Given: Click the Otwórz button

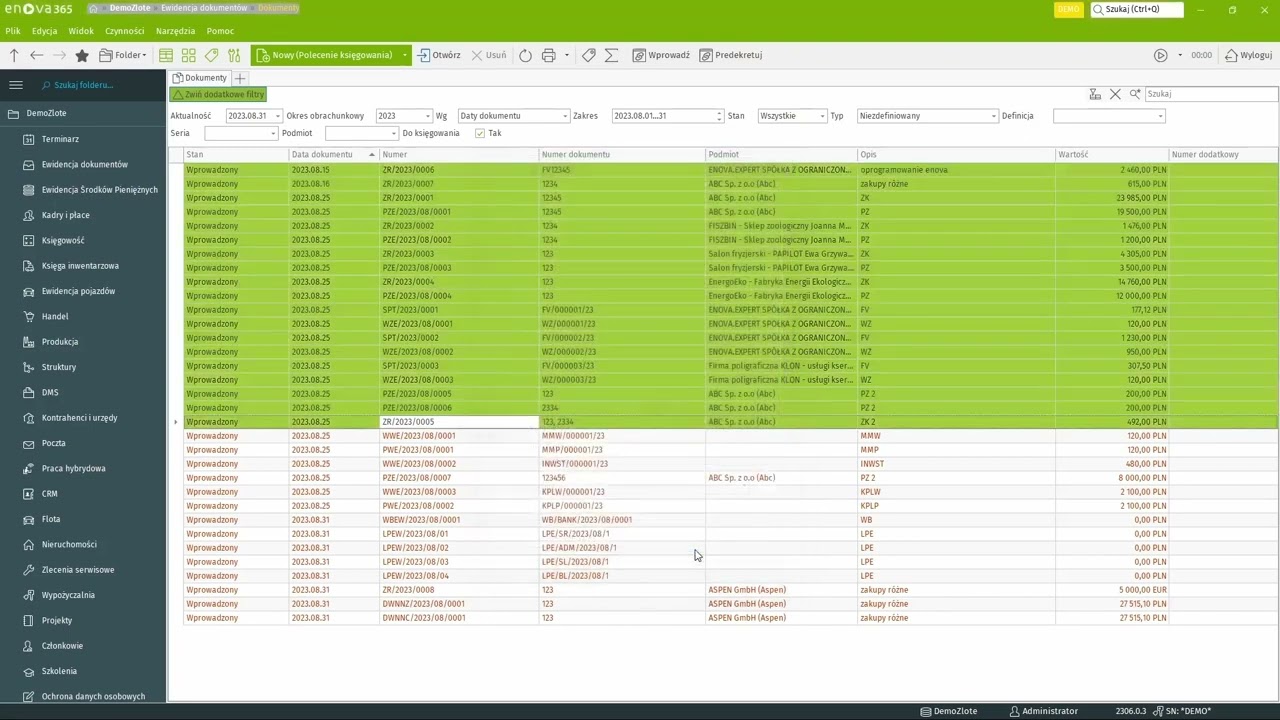Looking at the screenshot, I should click(x=439, y=55).
